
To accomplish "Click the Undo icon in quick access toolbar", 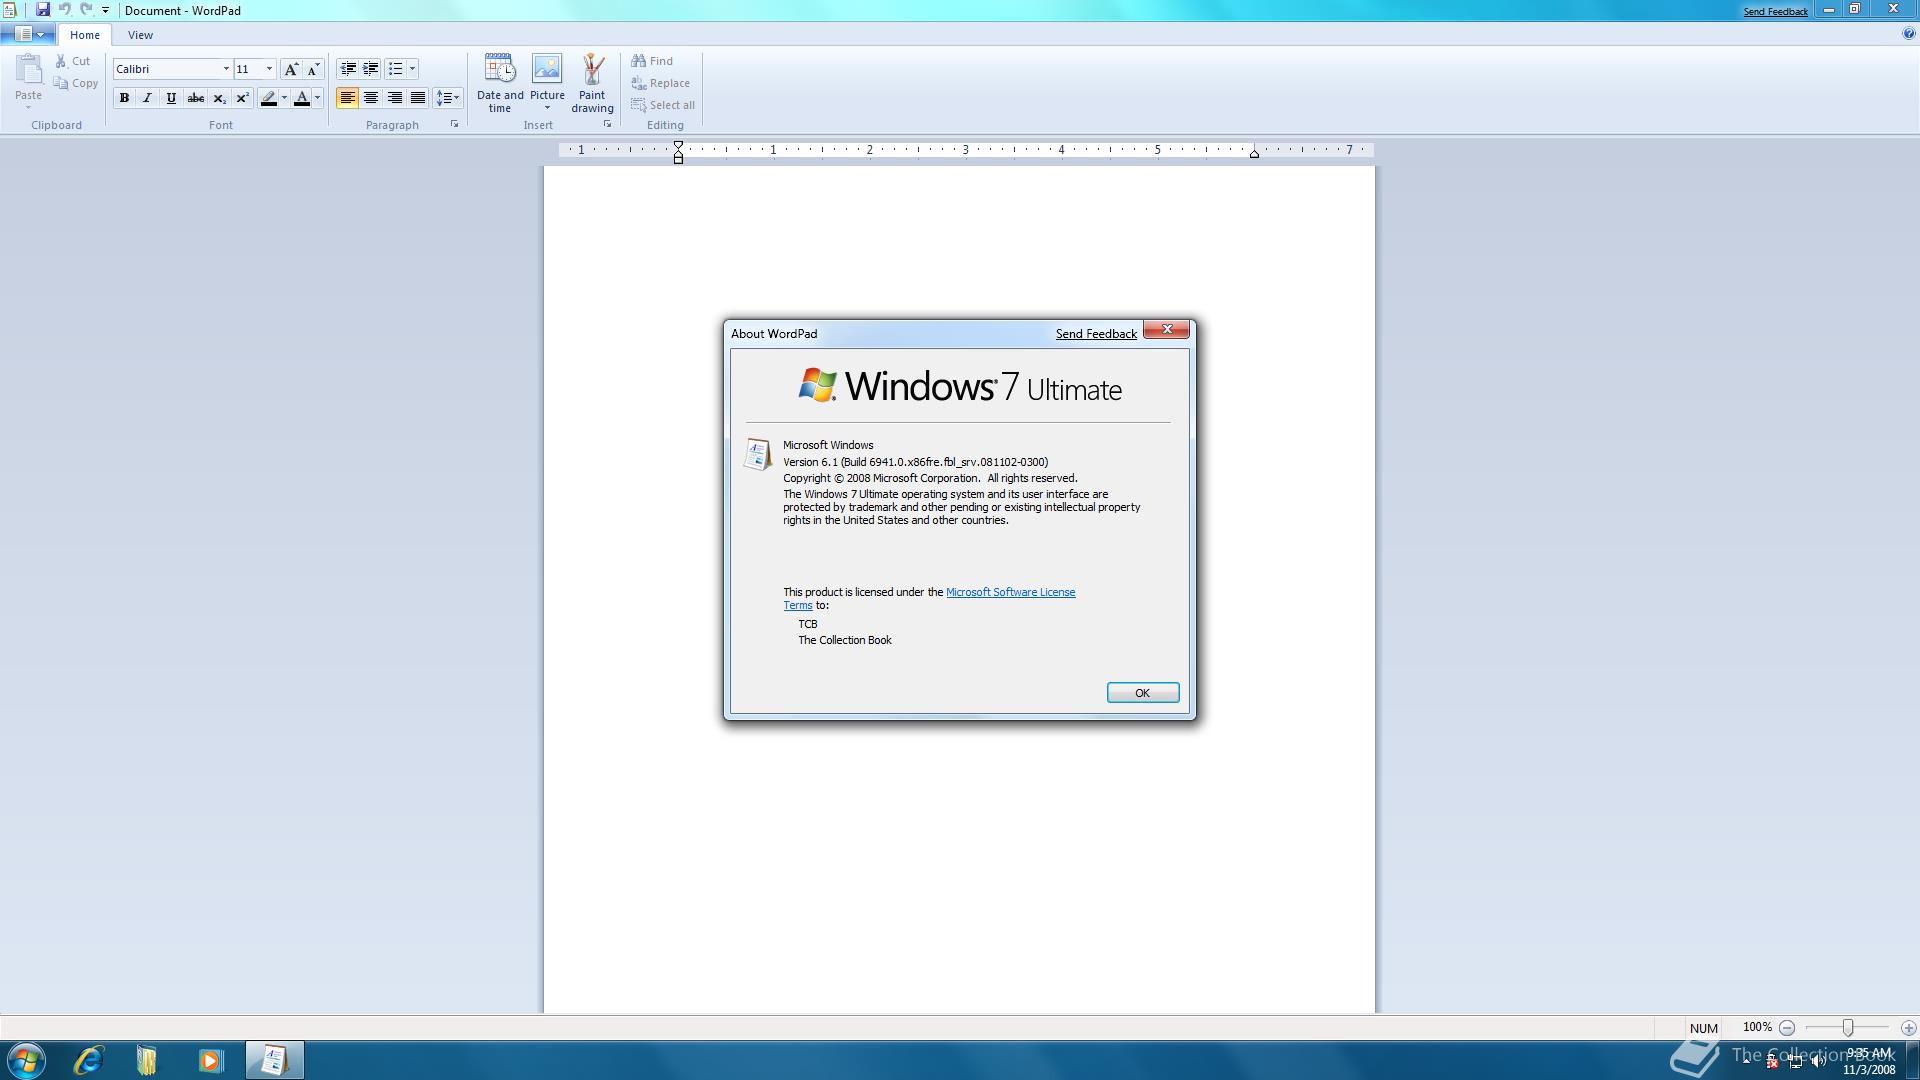I will pyautogui.click(x=64, y=10).
